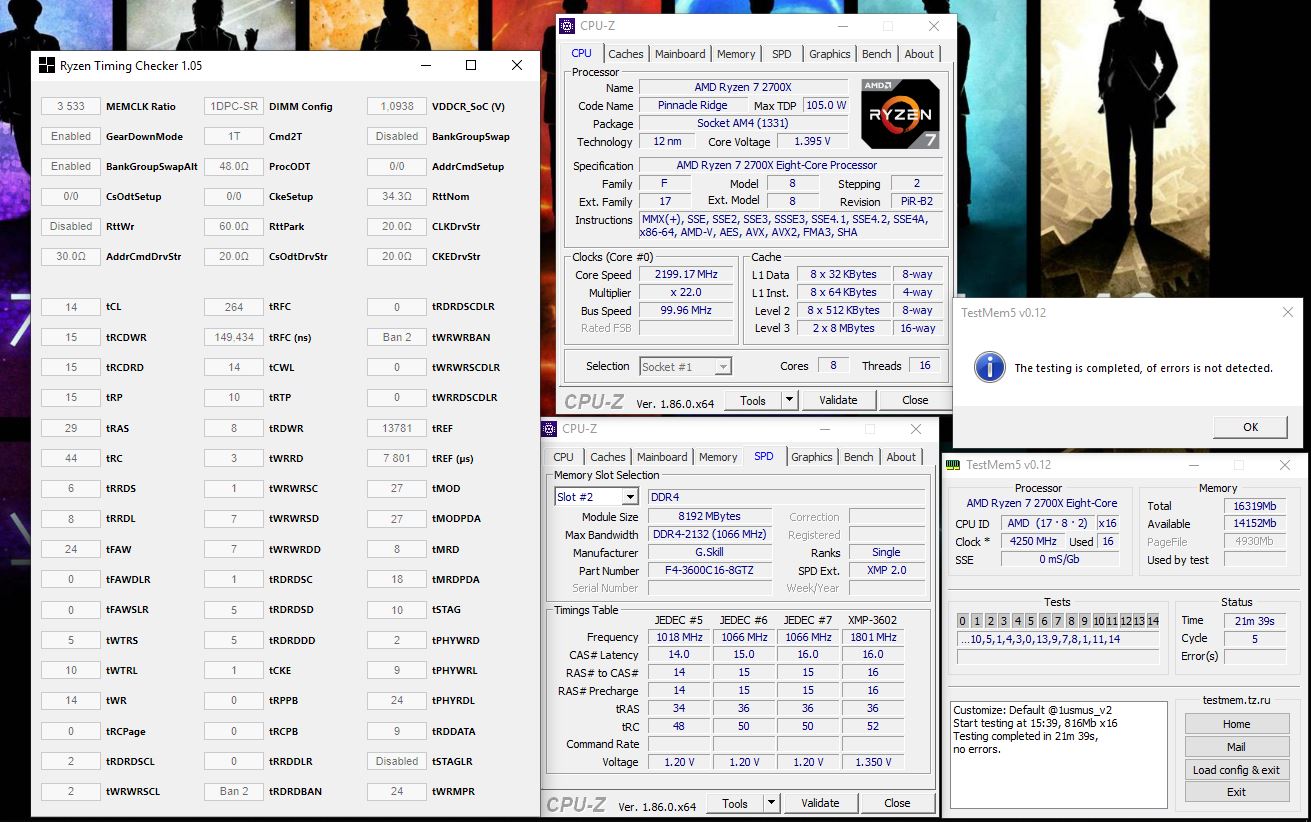Click Close button in the lower CPU-Z SPD window
The width and height of the screenshot is (1311, 822).
(897, 803)
